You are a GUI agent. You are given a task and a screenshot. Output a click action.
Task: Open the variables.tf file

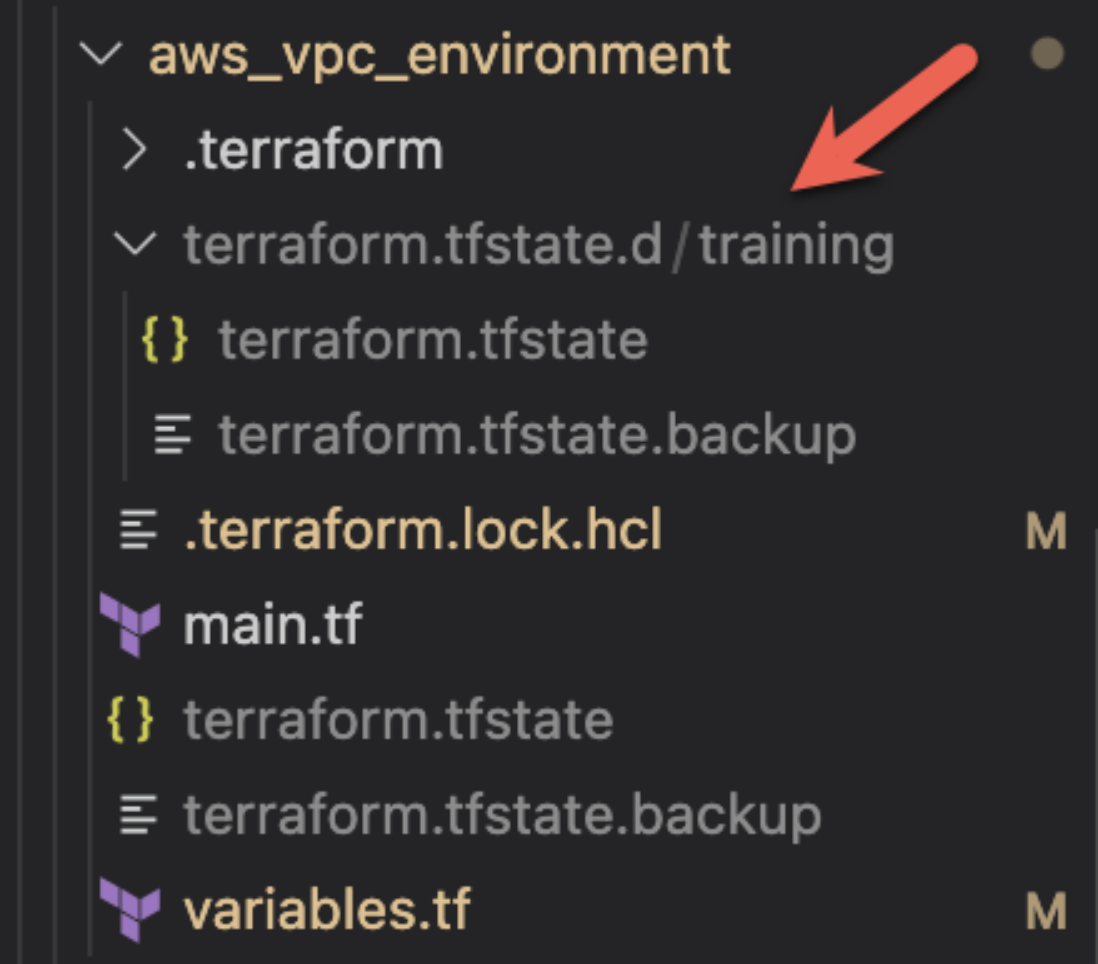point(327,909)
